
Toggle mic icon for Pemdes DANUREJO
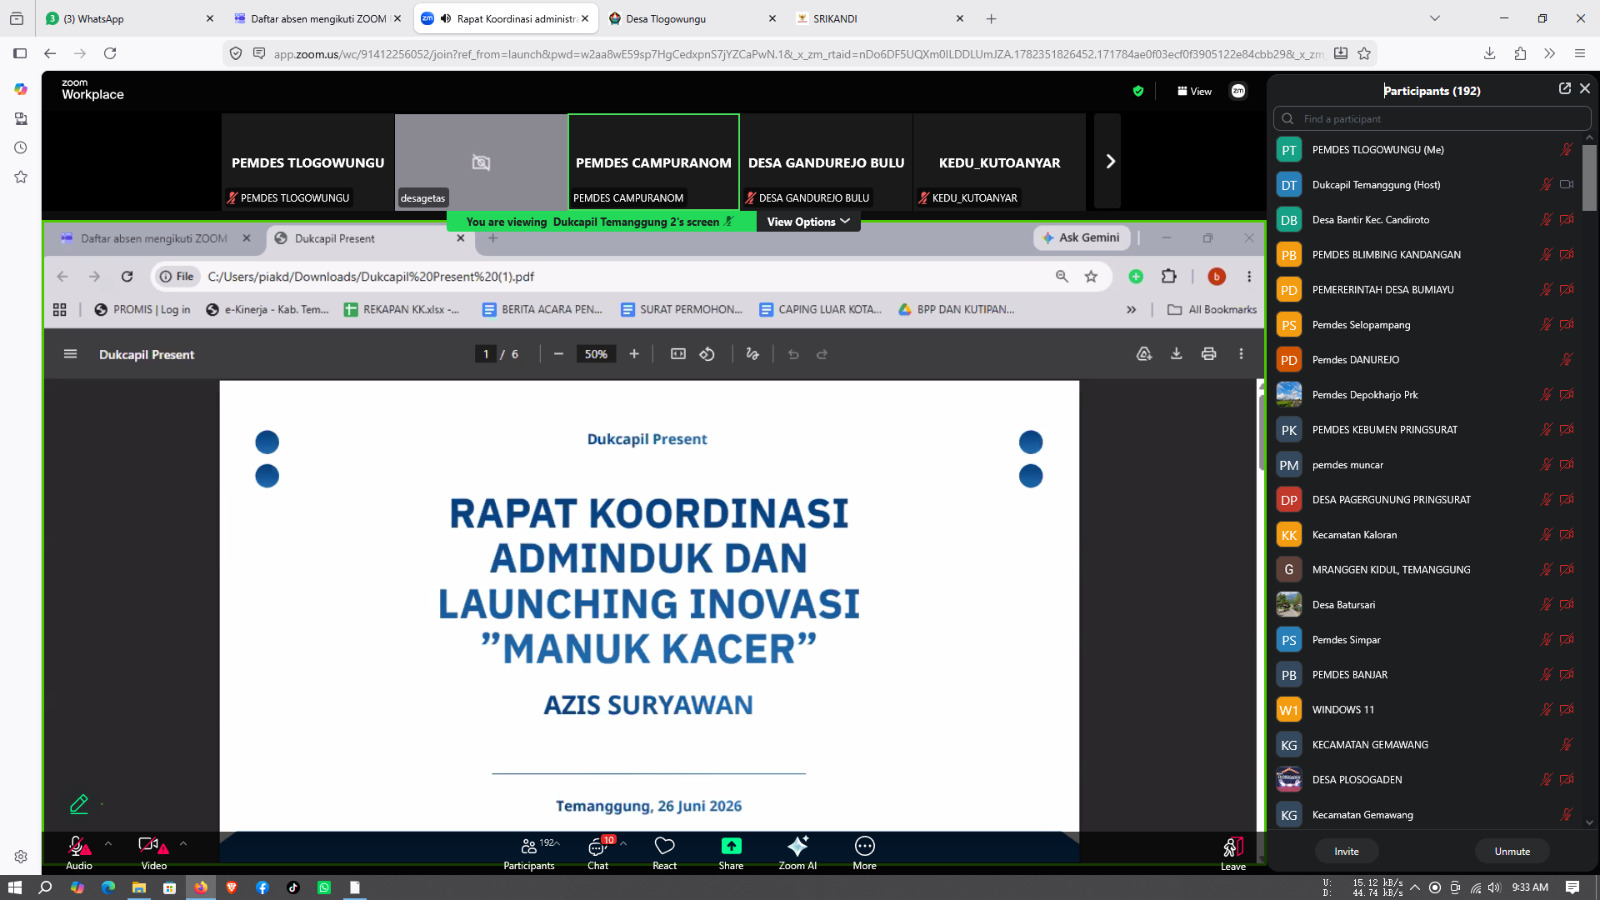click(x=1567, y=360)
